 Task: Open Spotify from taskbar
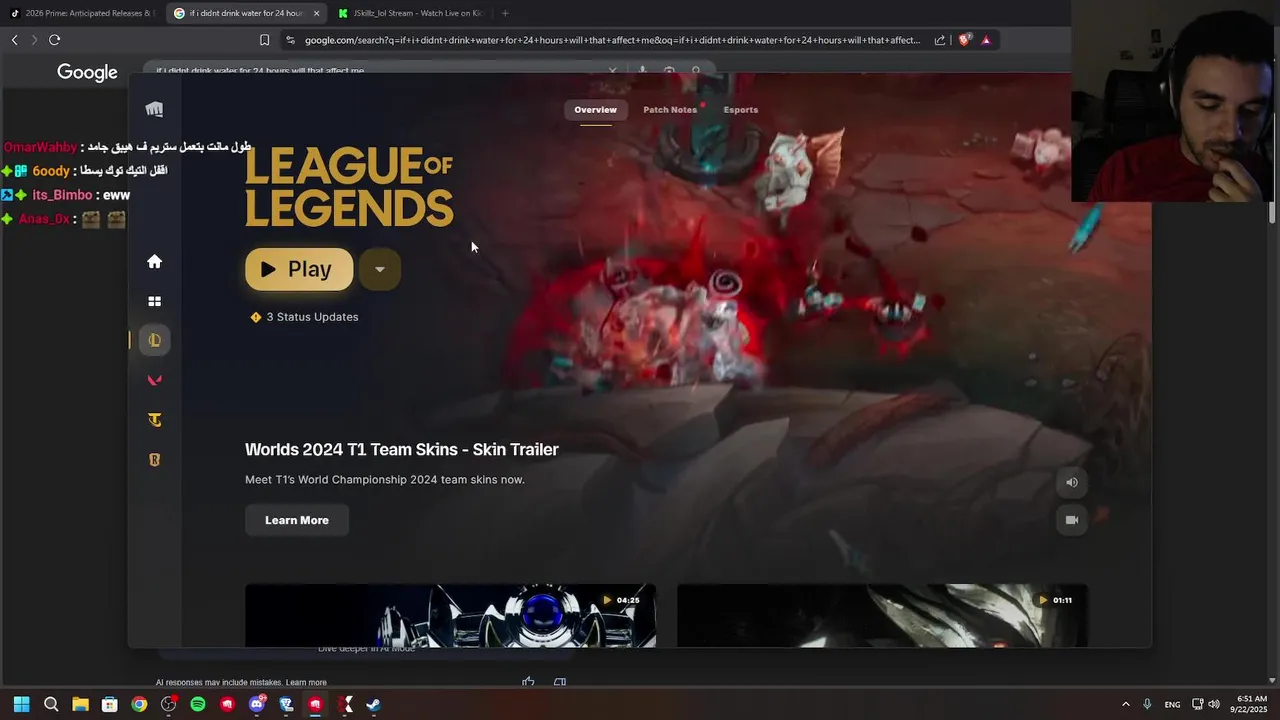(198, 704)
